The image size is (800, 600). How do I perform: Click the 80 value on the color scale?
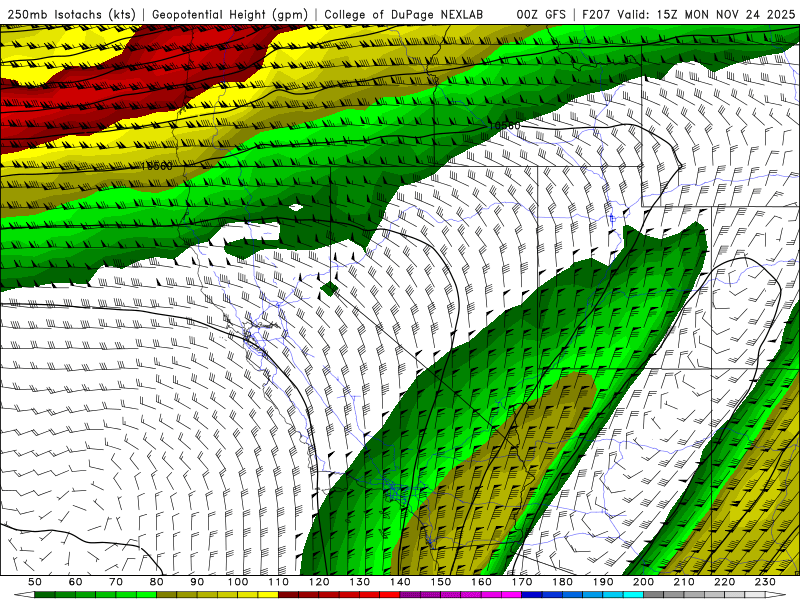157,582
